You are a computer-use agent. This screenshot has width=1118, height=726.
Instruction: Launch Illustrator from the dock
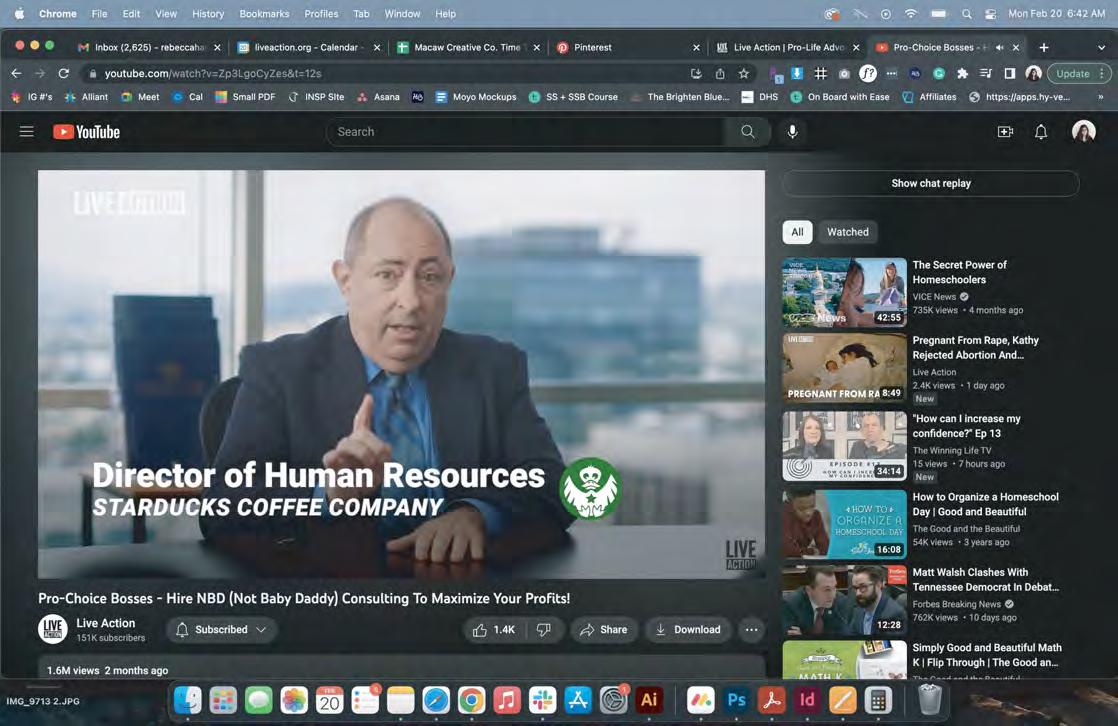pos(649,700)
